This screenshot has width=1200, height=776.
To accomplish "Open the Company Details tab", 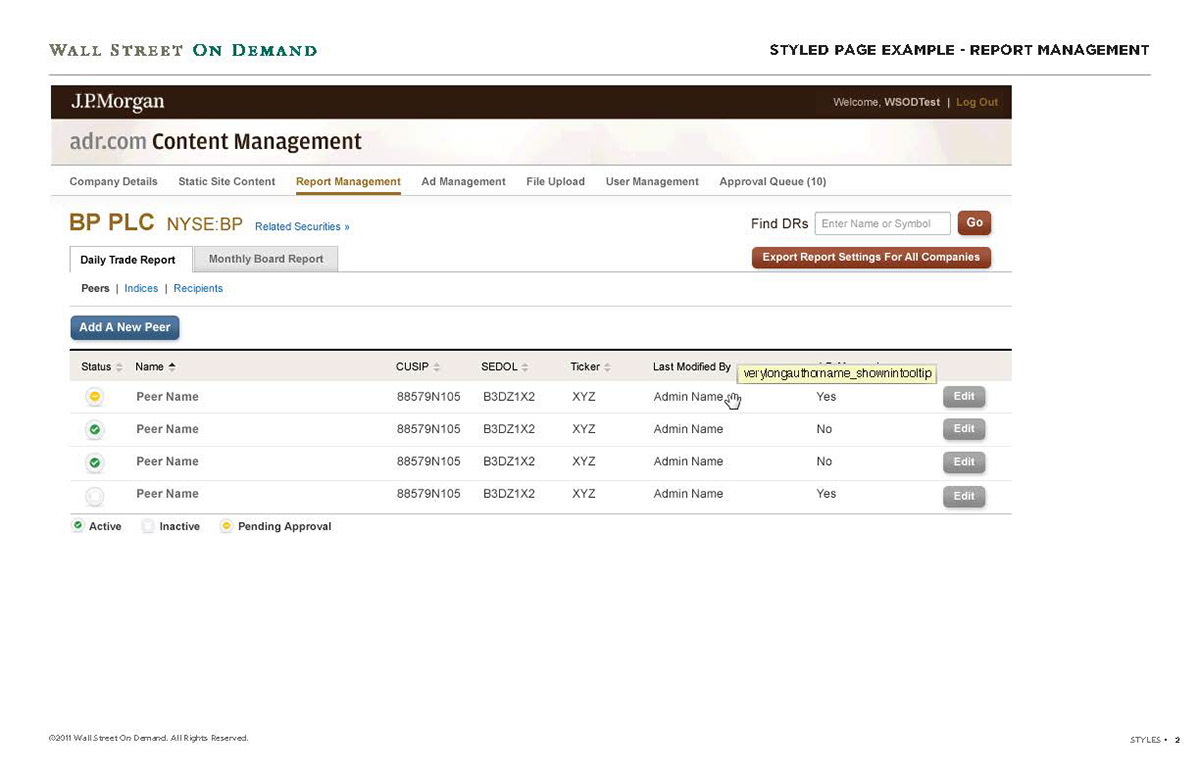I will [x=113, y=182].
